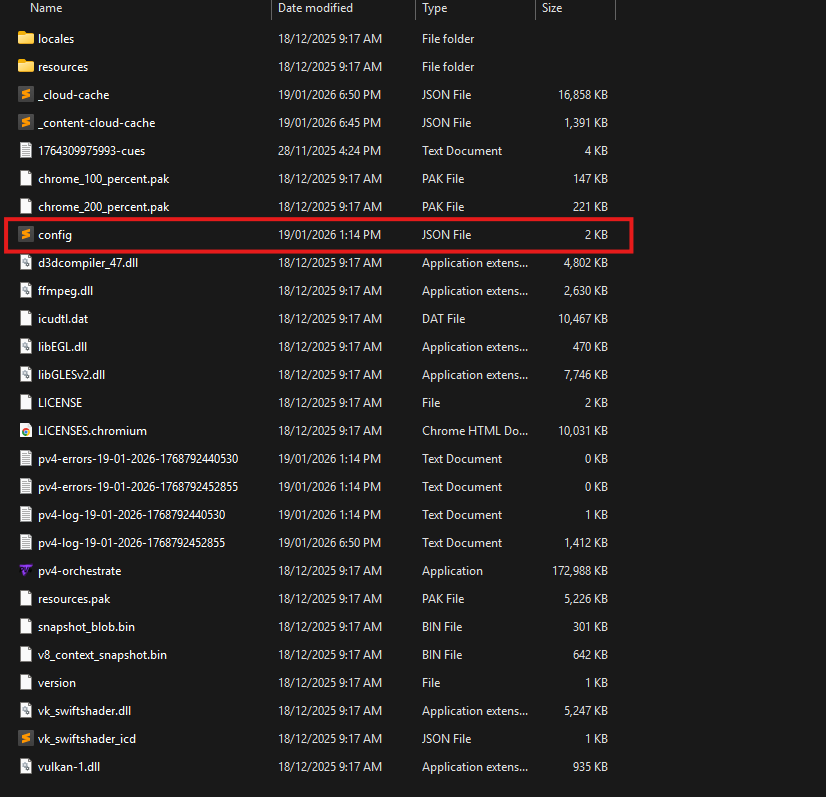826x797 pixels.
Task: Select the _cloud-cache file name
Action: (x=74, y=95)
